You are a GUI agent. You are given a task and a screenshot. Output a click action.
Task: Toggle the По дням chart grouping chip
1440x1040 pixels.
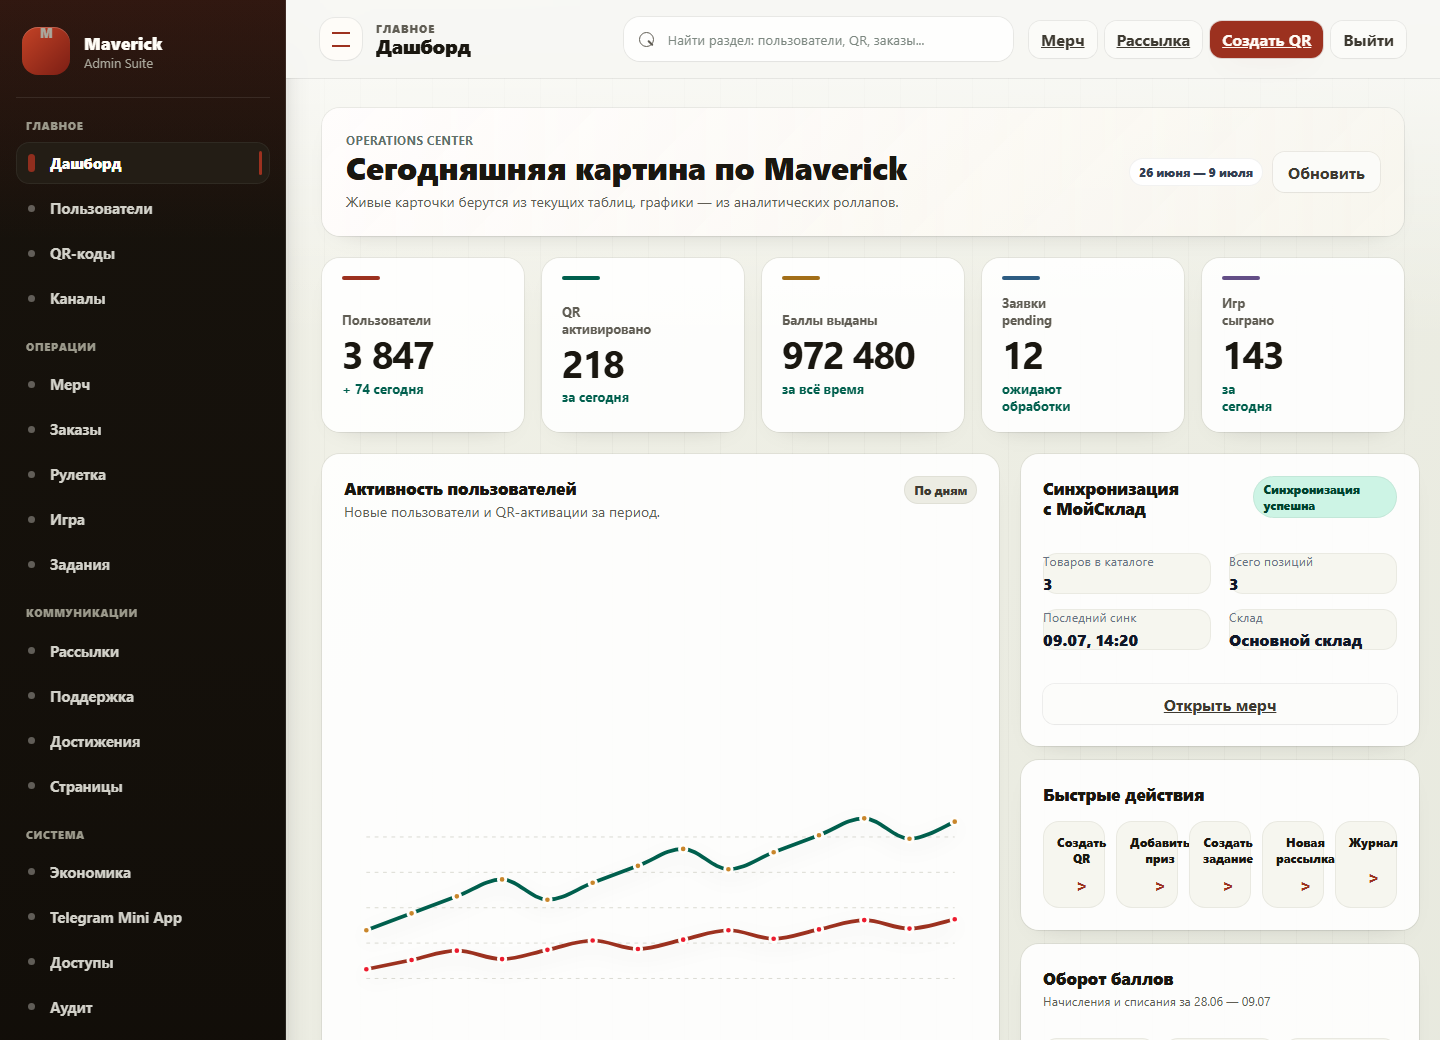pyautogui.click(x=940, y=490)
